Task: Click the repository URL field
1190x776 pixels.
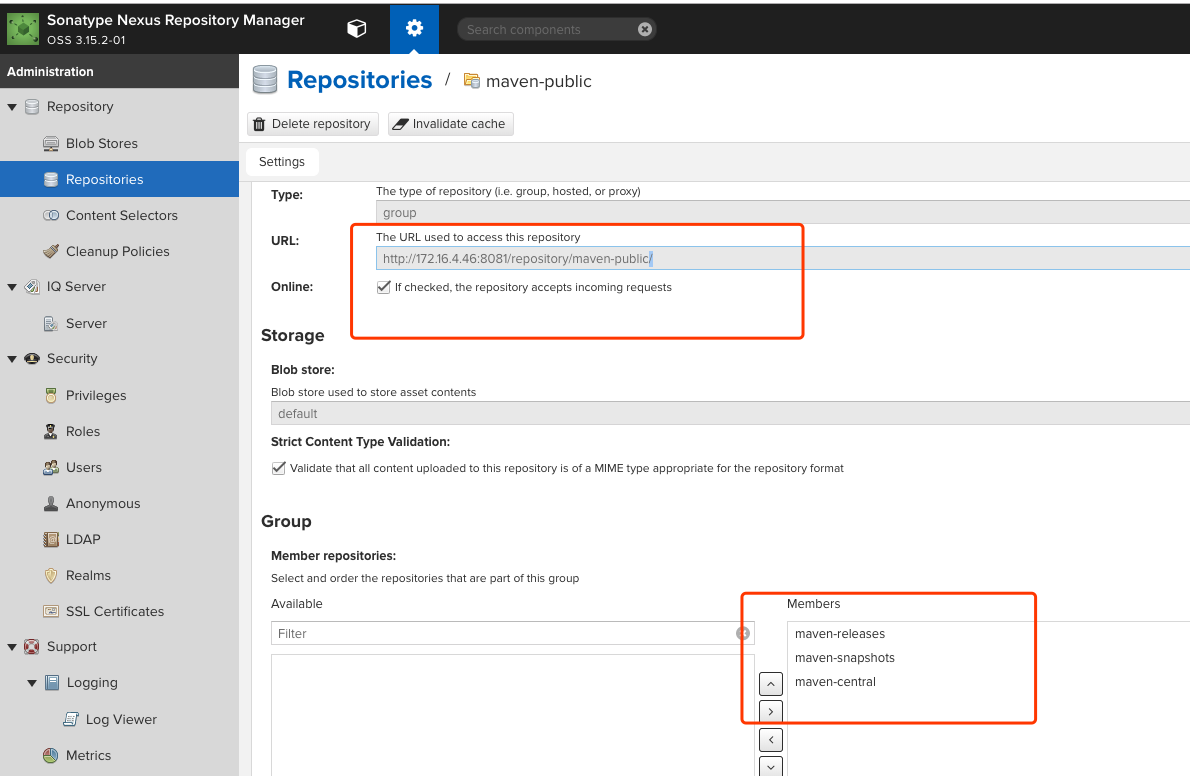Action: click(x=782, y=258)
